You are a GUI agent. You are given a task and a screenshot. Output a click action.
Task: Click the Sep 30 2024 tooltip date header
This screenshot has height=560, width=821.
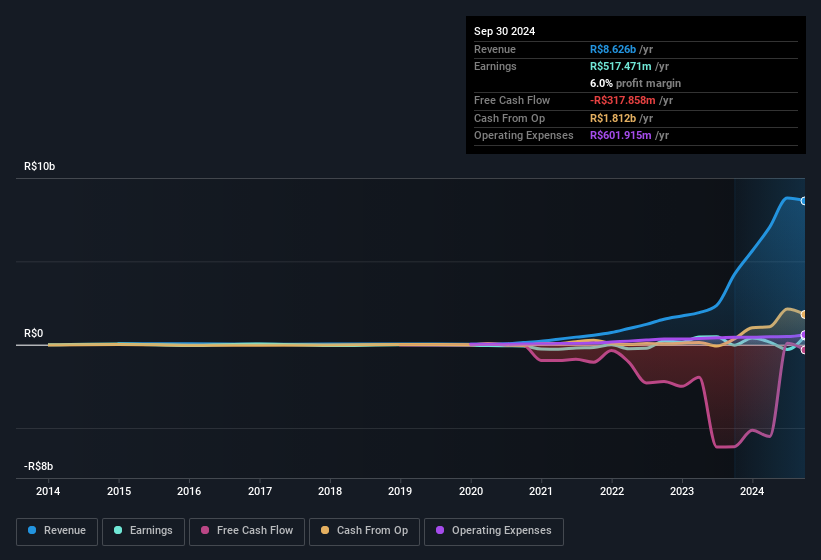tap(505, 31)
